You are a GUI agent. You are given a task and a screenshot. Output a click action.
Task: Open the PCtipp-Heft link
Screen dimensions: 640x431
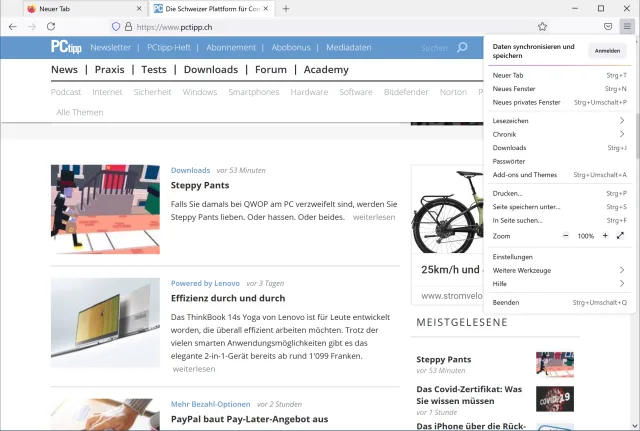(x=169, y=47)
